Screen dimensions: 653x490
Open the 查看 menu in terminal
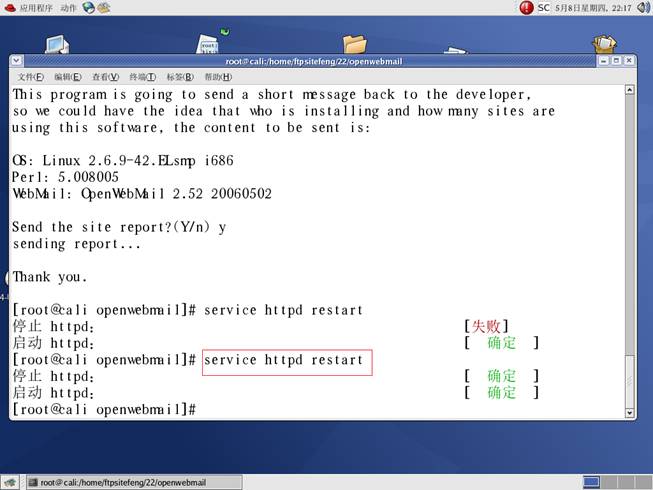pyautogui.click(x=105, y=77)
